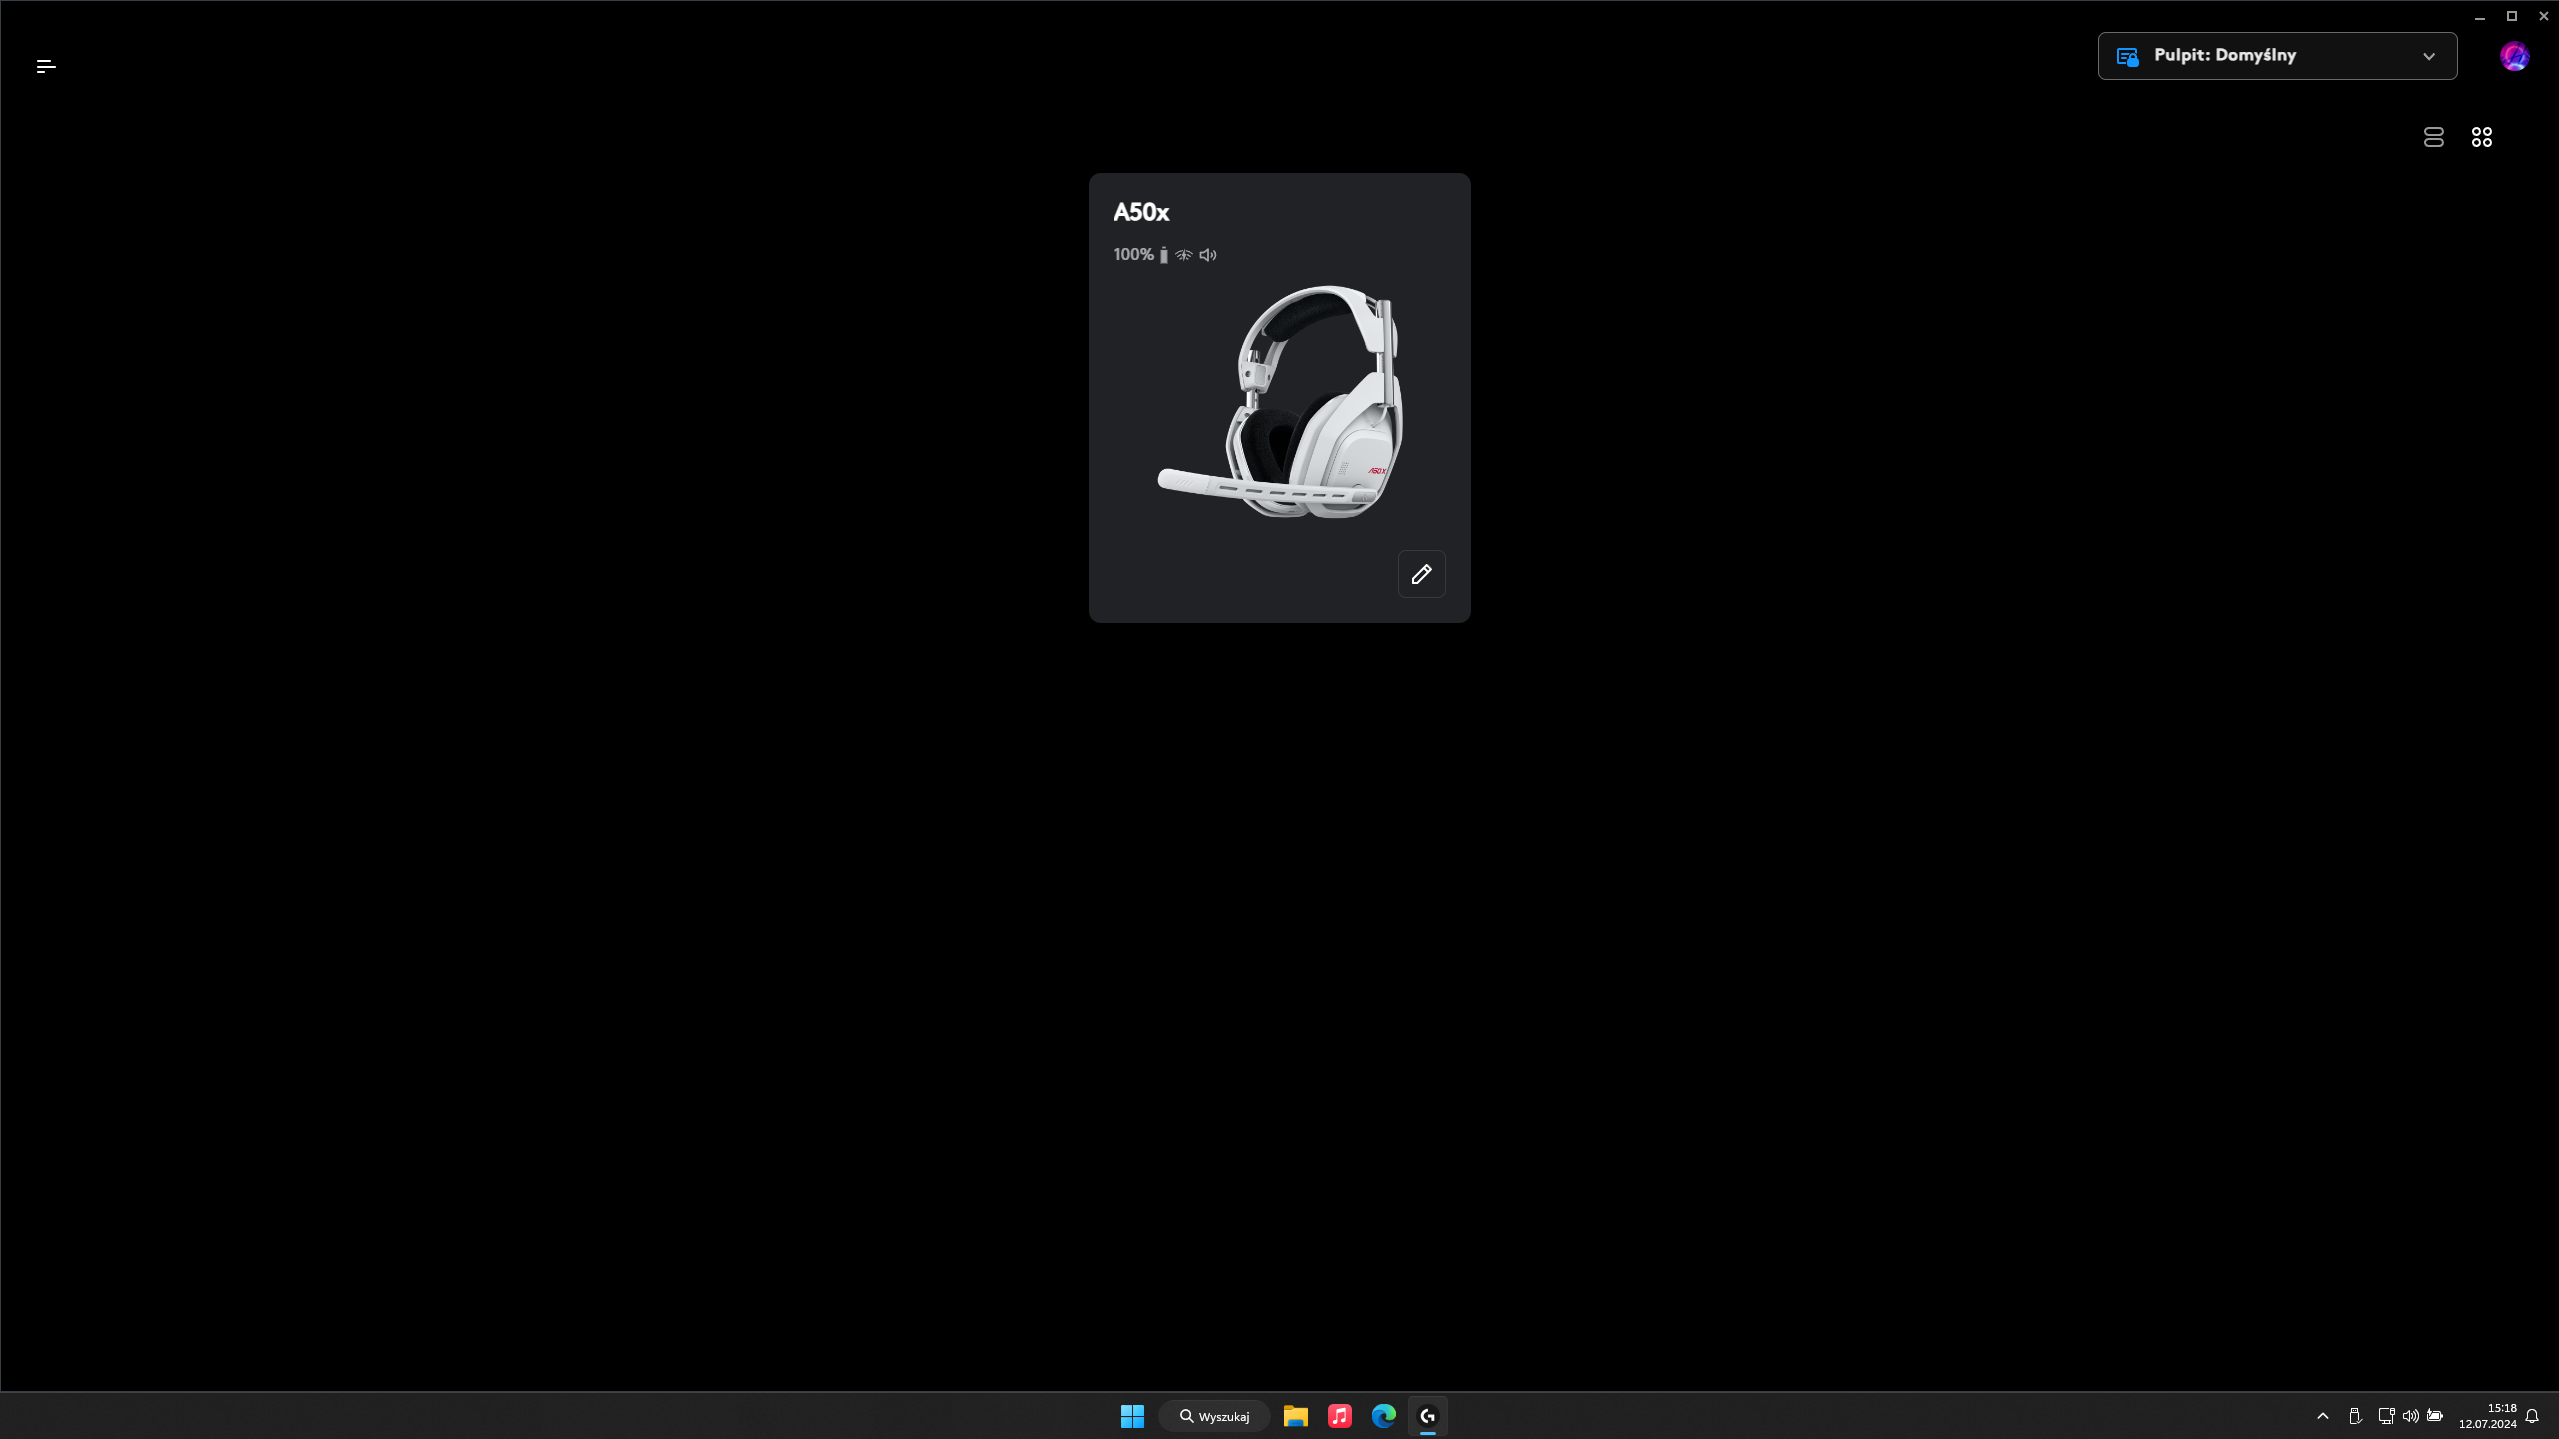
Task: Open the Music app from the taskbar
Action: pyautogui.click(x=1340, y=1416)
